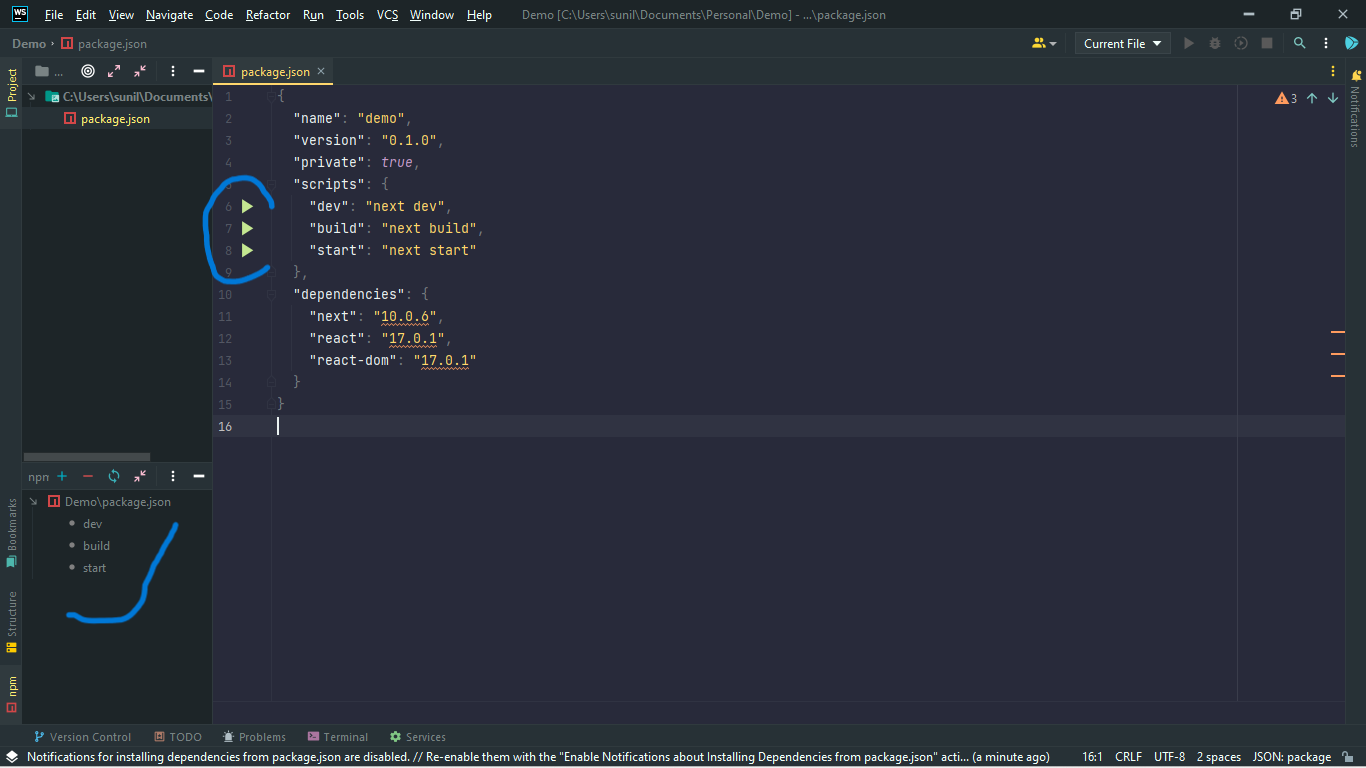Hide the Project tool window
Viewport: 1366px width, 768px height.
tap(199, 71)
